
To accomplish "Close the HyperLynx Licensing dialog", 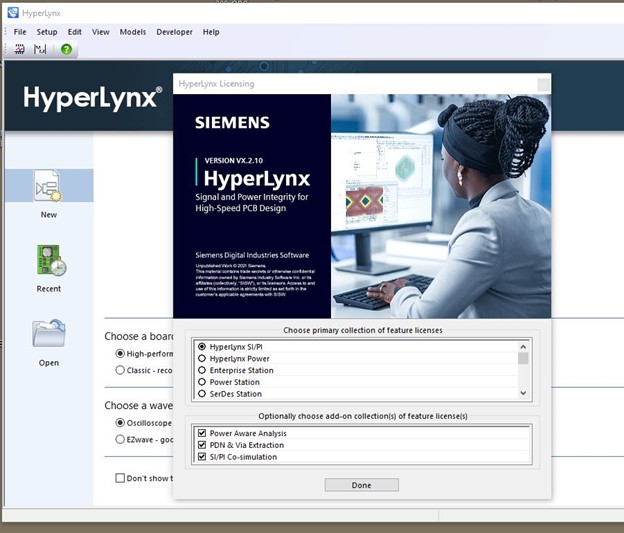I will pos(543,84).
